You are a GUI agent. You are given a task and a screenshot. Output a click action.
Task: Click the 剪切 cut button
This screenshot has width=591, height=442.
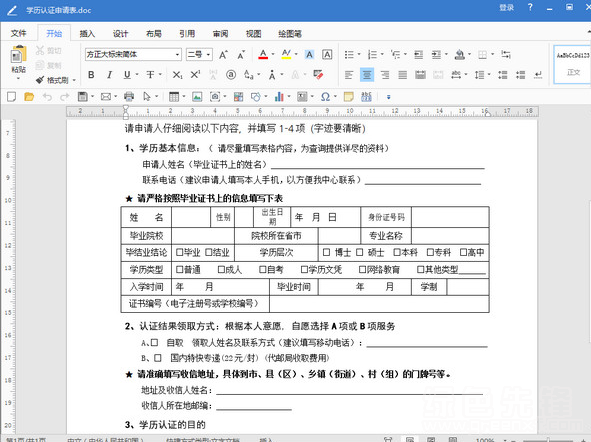49,50
